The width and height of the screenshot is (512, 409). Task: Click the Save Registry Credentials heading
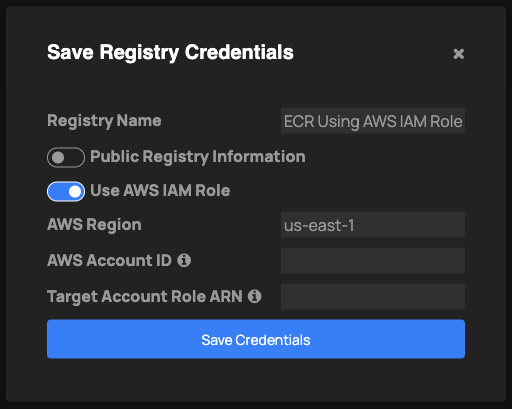point(170,53)
